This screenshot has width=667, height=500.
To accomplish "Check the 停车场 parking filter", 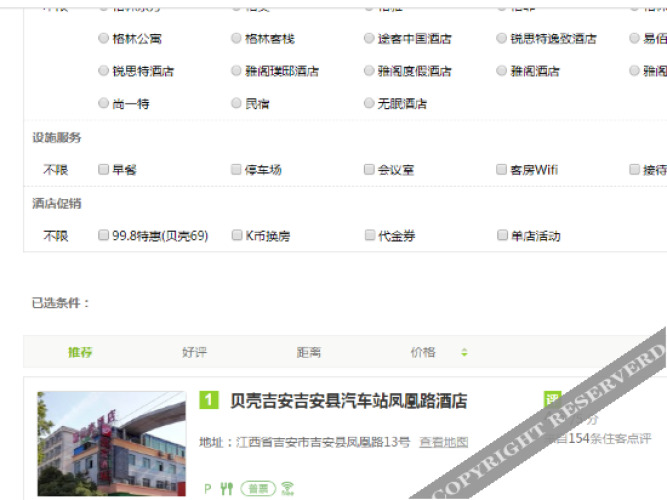I will pyautogui.click(x=236, y=170).
